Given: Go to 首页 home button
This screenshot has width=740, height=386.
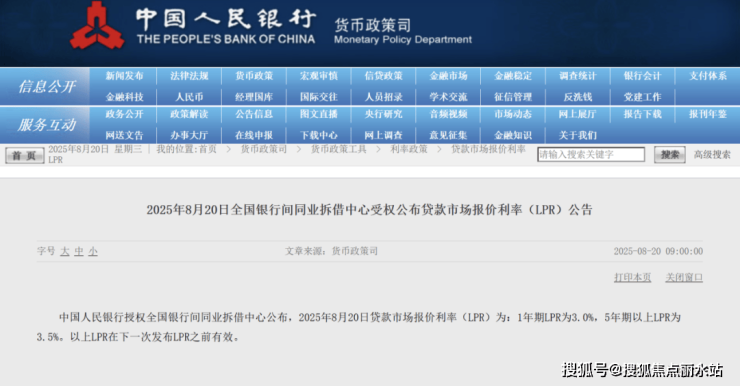Looking at the screenshot, I should click(25, 155).
